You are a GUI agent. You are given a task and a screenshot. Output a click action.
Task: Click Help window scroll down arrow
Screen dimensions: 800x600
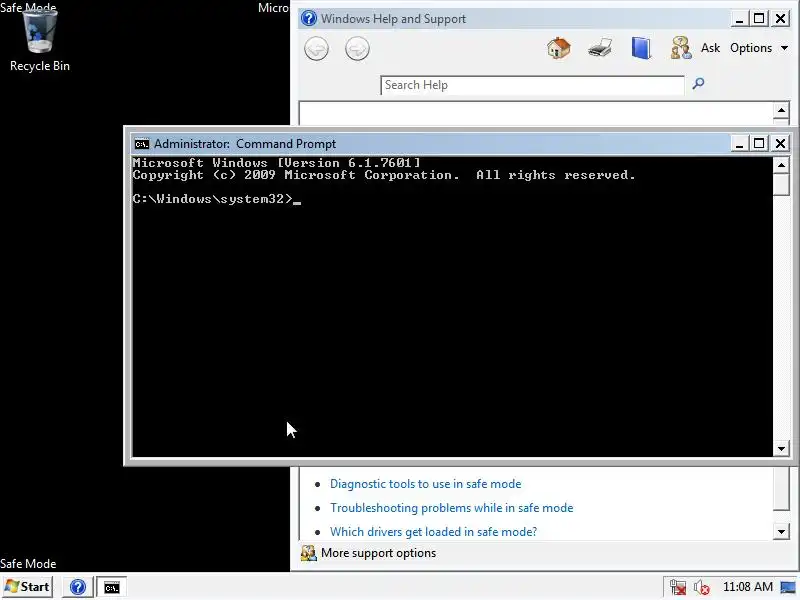point(781,532)
